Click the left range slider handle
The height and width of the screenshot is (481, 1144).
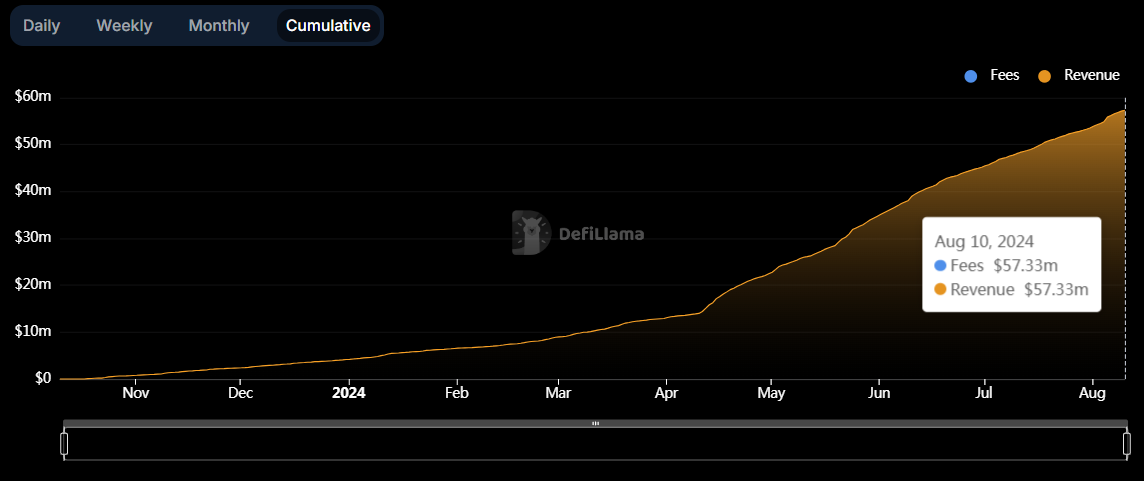coord(64,443)
